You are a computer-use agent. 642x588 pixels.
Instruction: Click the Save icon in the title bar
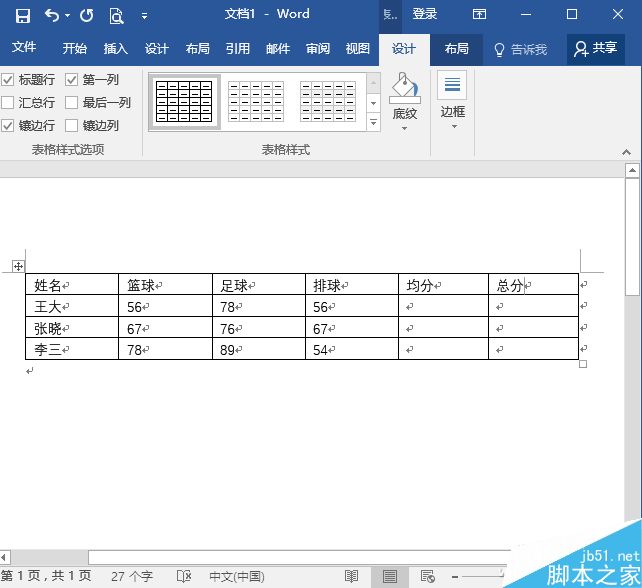pos(22,15)
